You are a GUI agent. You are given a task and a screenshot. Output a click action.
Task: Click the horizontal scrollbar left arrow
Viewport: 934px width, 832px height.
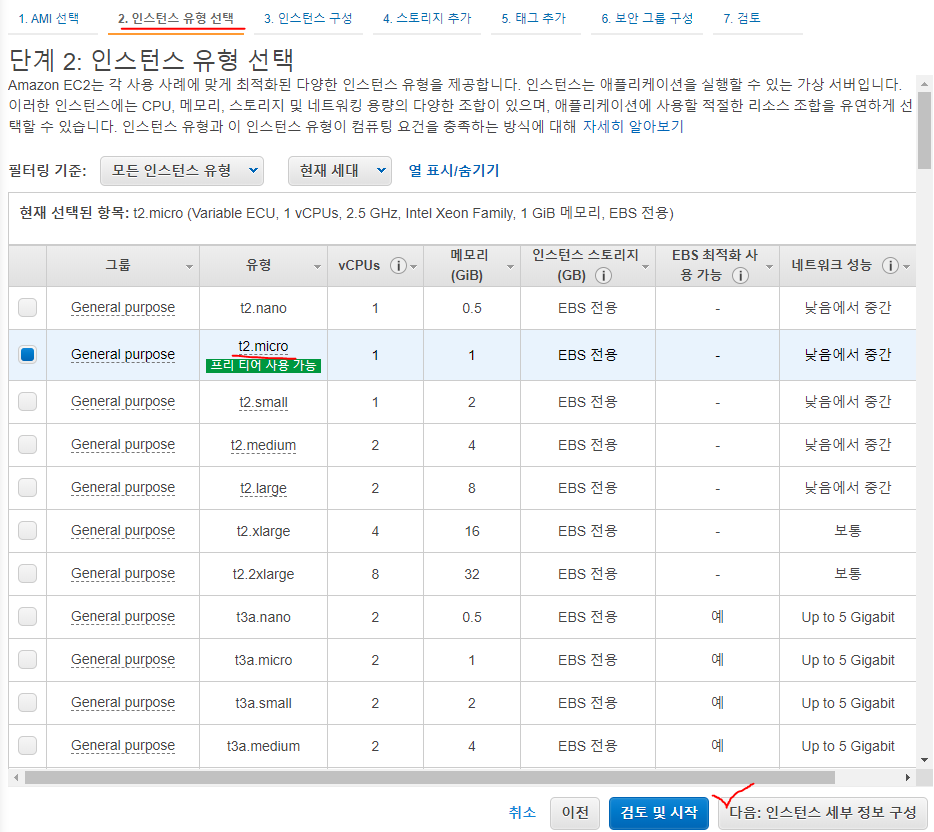16,777
